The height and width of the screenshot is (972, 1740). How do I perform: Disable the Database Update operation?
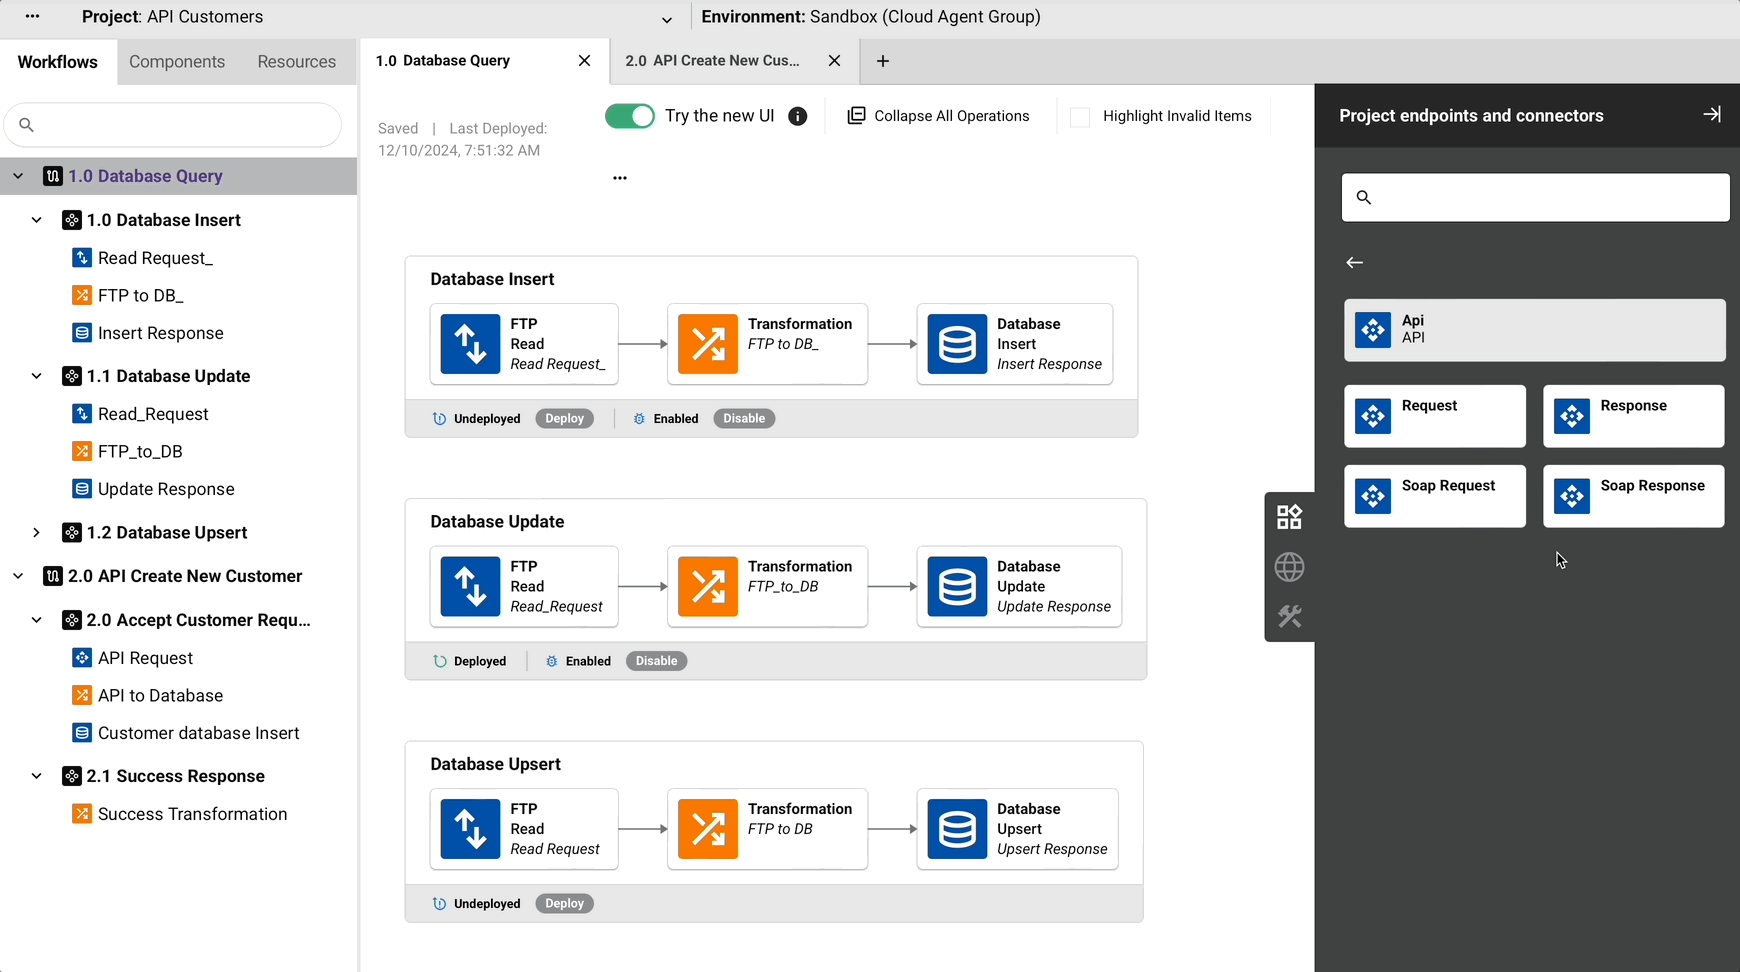click(656, 661)
